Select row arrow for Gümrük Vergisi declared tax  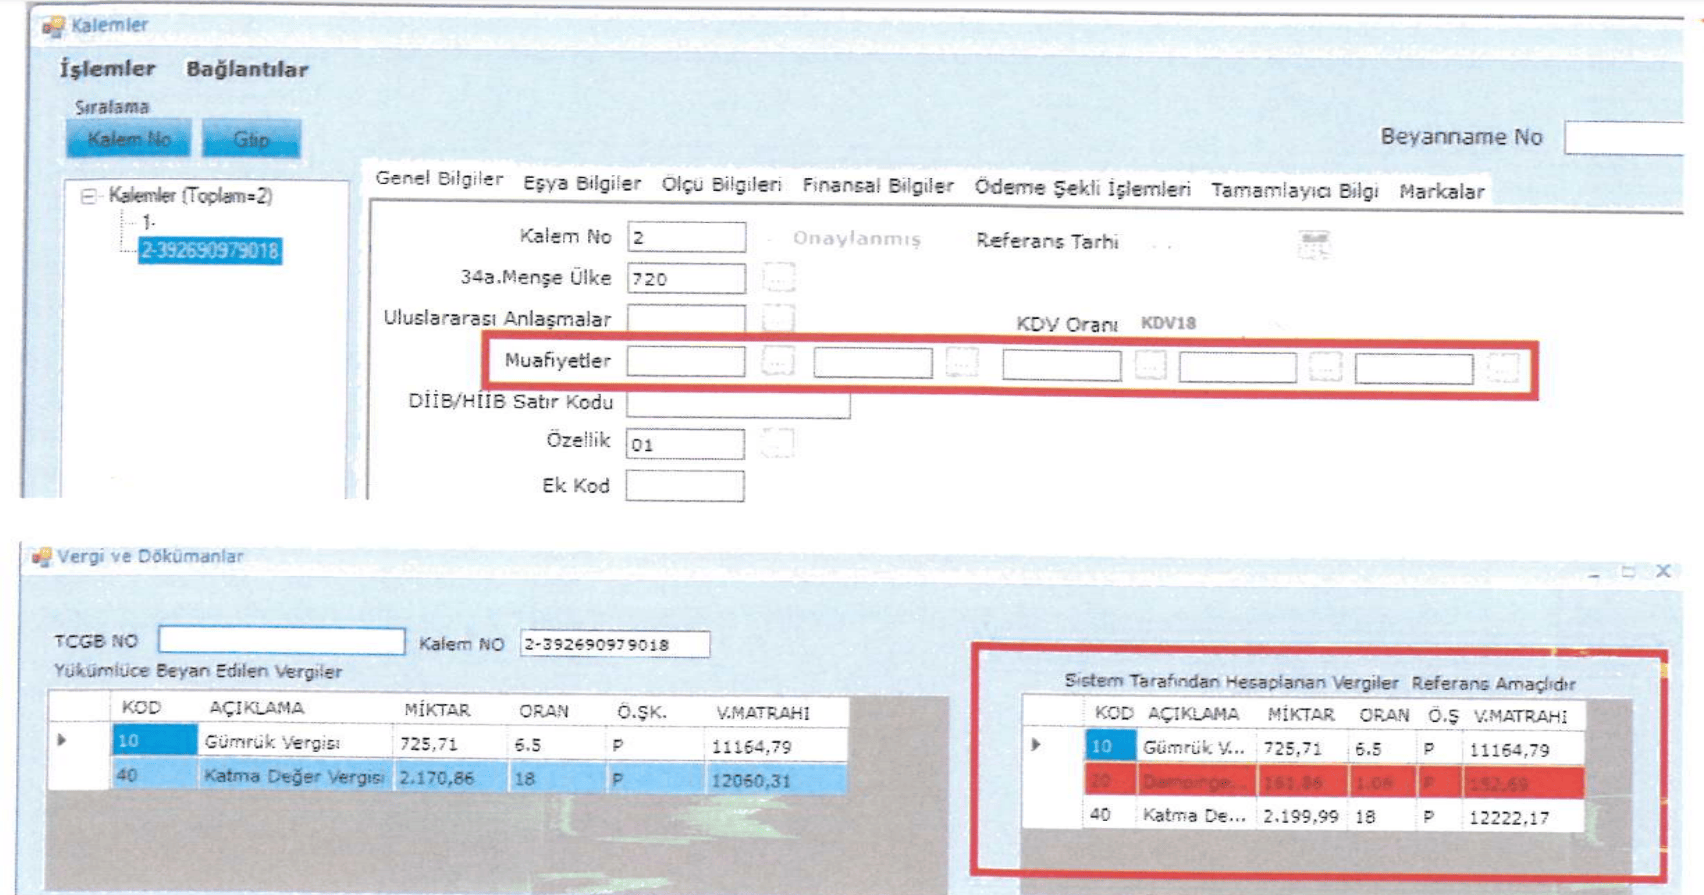[62, 741]
